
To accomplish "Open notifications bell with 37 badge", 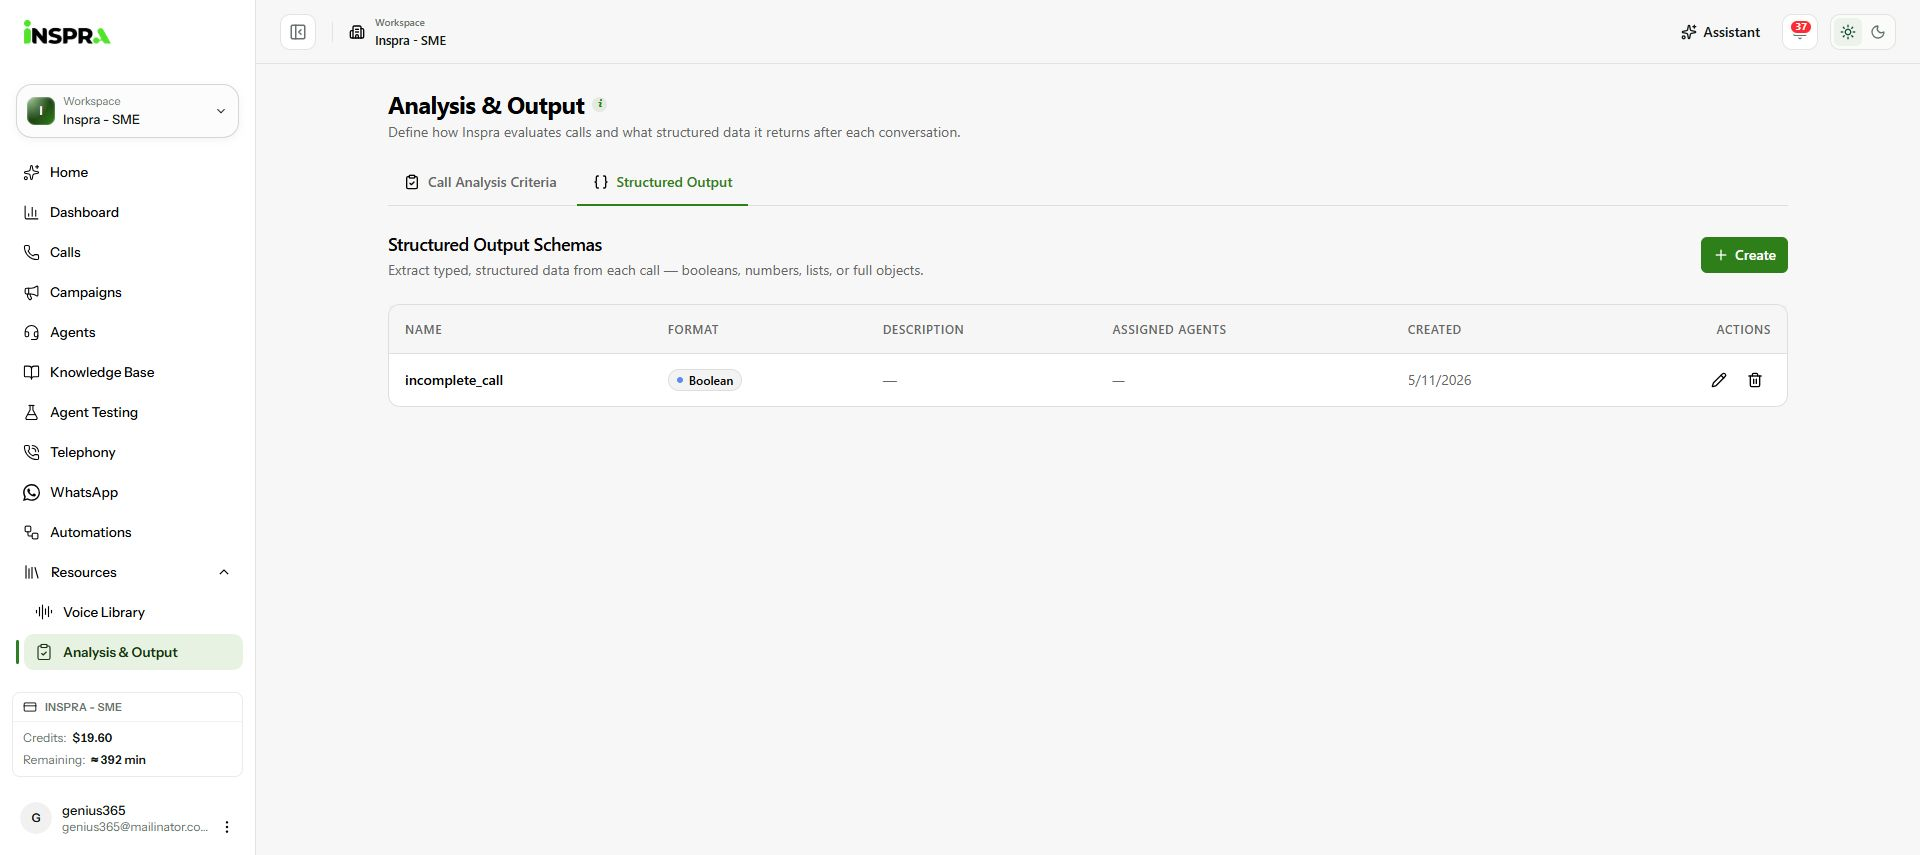I will click(1800, 32).
